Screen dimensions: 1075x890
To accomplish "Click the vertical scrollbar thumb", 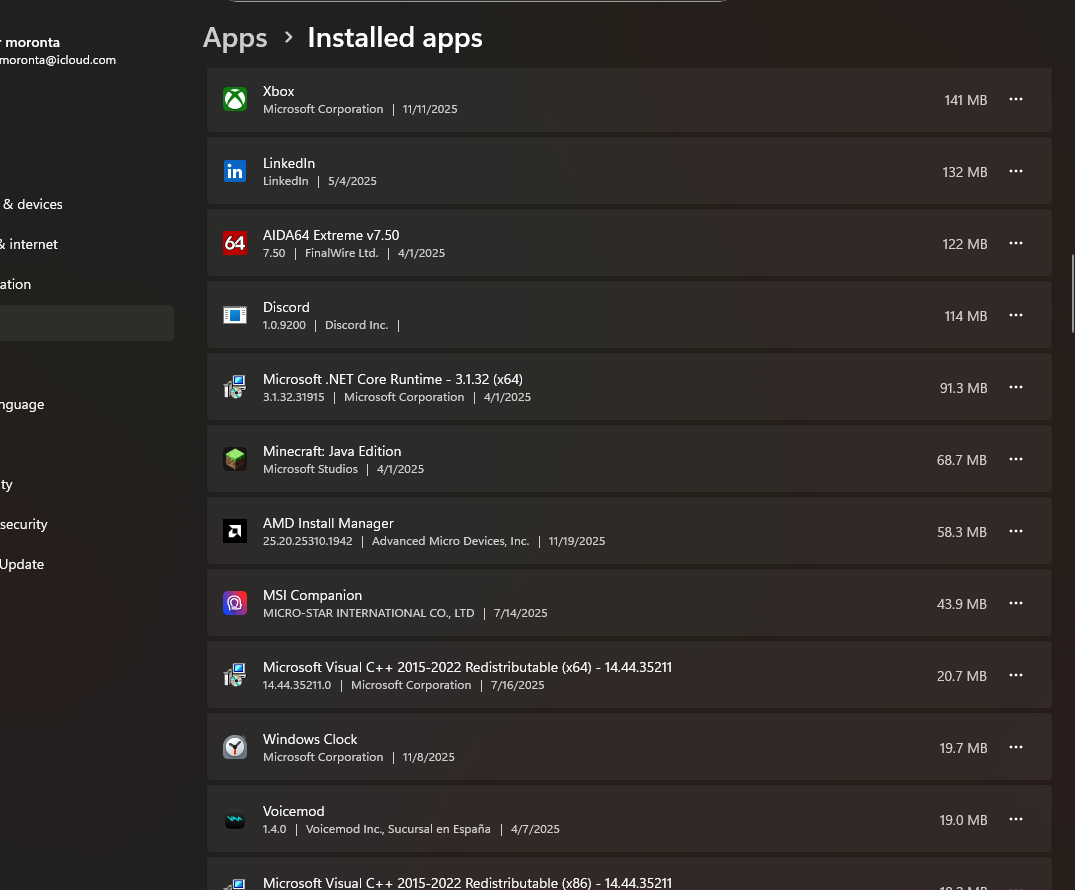I will coord(1072,292).
